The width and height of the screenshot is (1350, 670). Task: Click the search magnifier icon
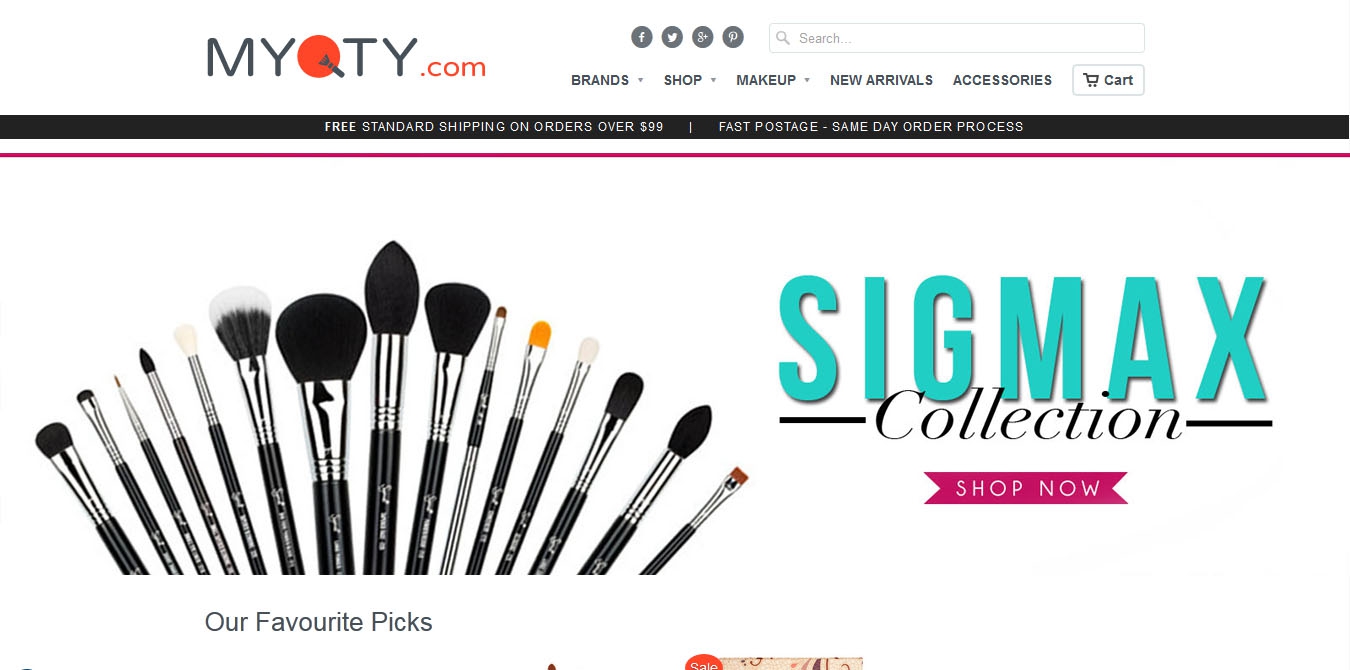[x=783, y=38]
